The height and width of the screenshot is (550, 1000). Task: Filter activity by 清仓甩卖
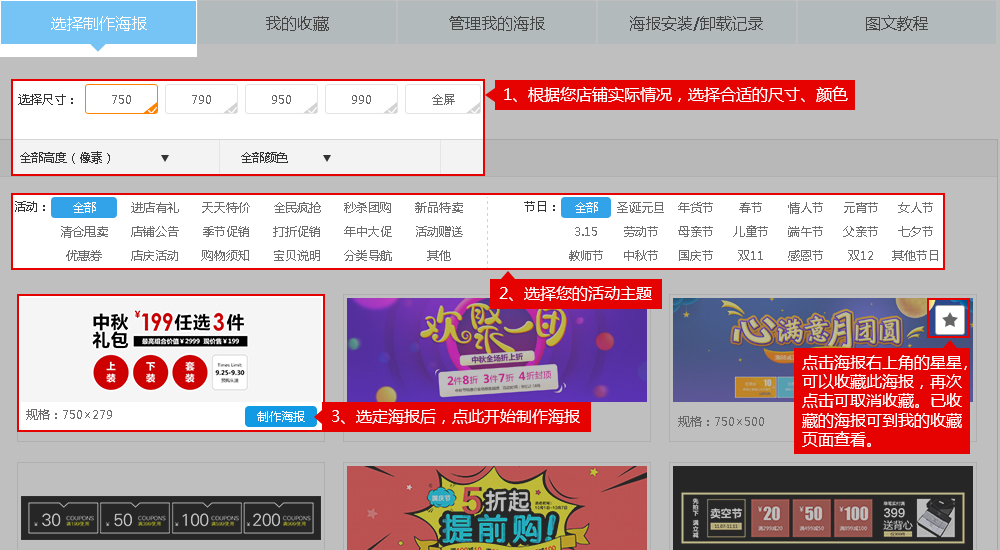tap(84, 232)
